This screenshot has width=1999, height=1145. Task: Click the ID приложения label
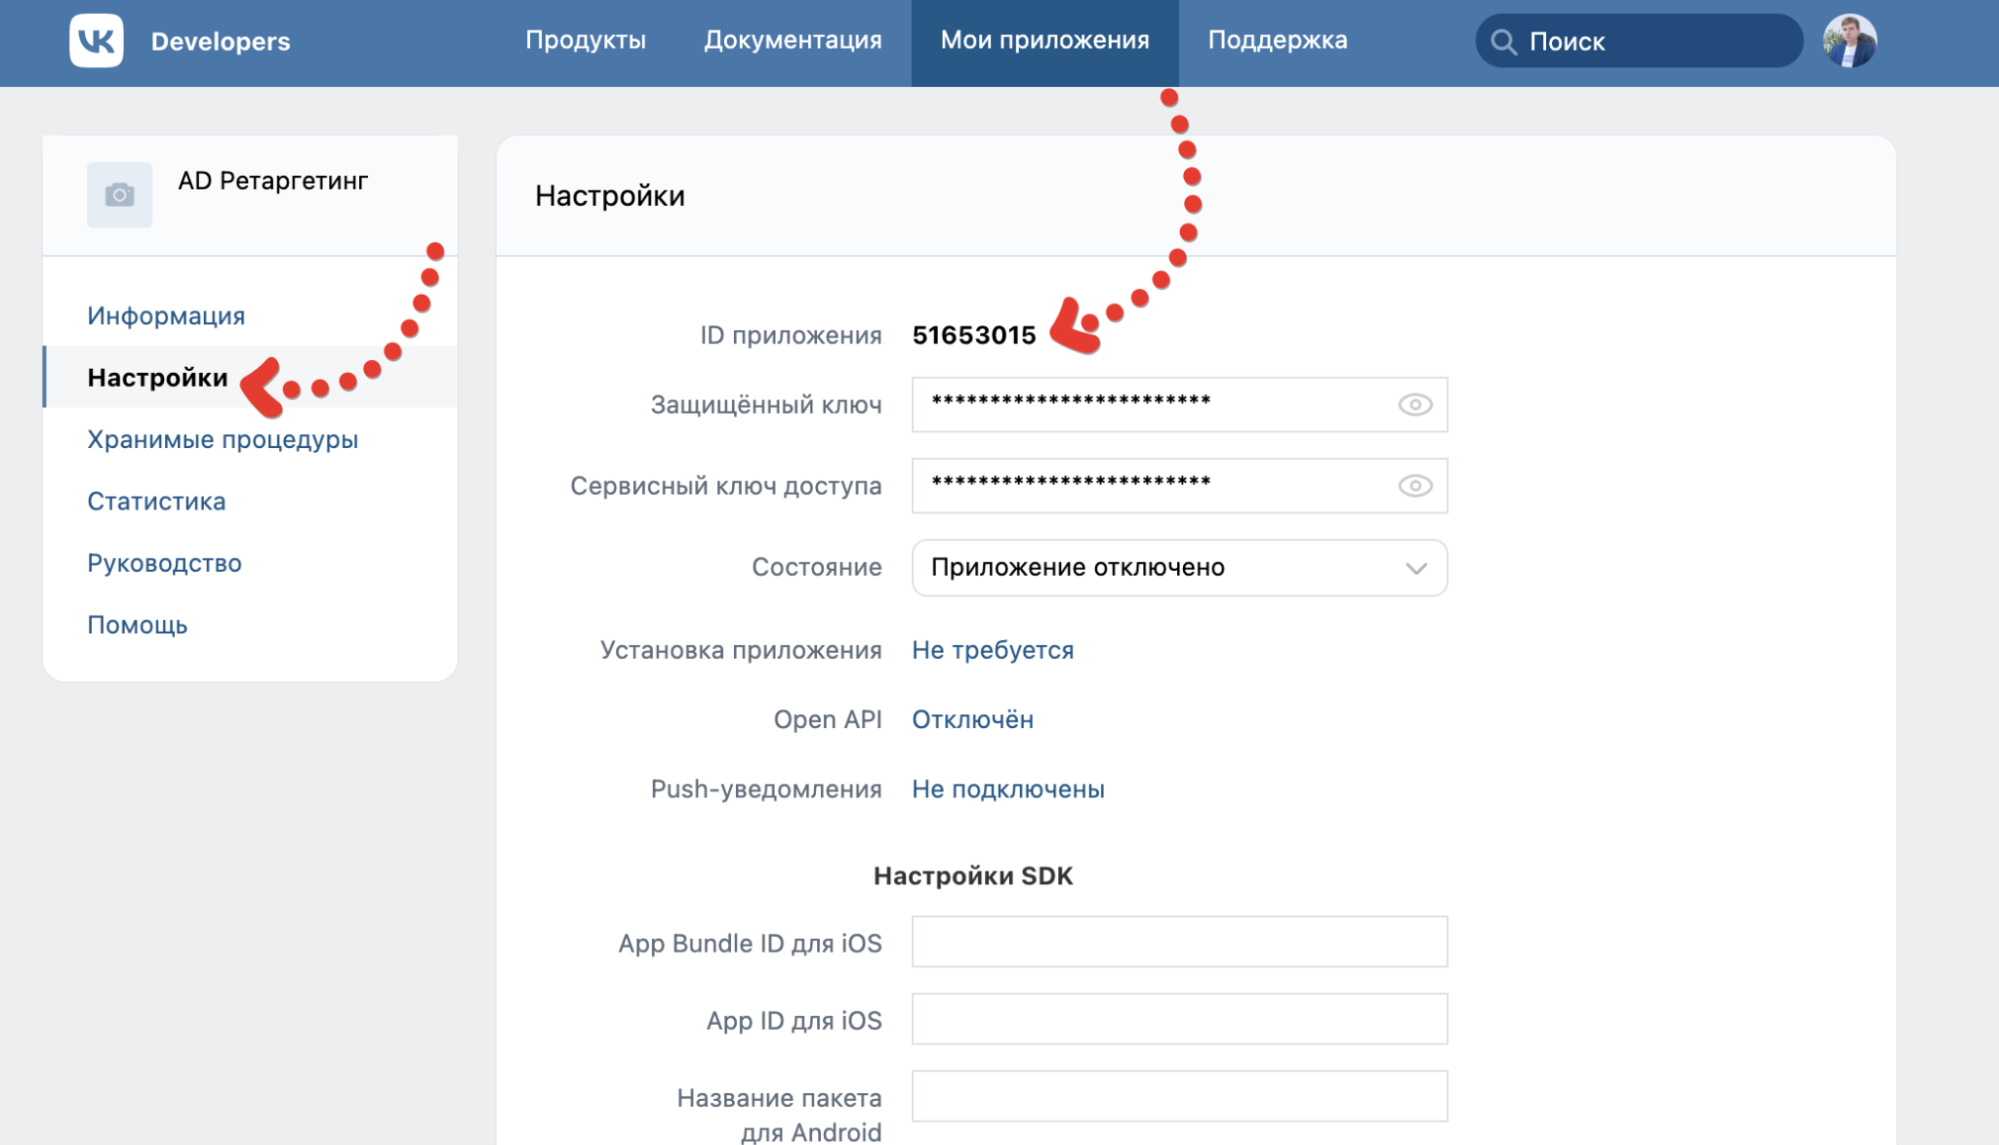pyautogui.click(x=791, y=335)
